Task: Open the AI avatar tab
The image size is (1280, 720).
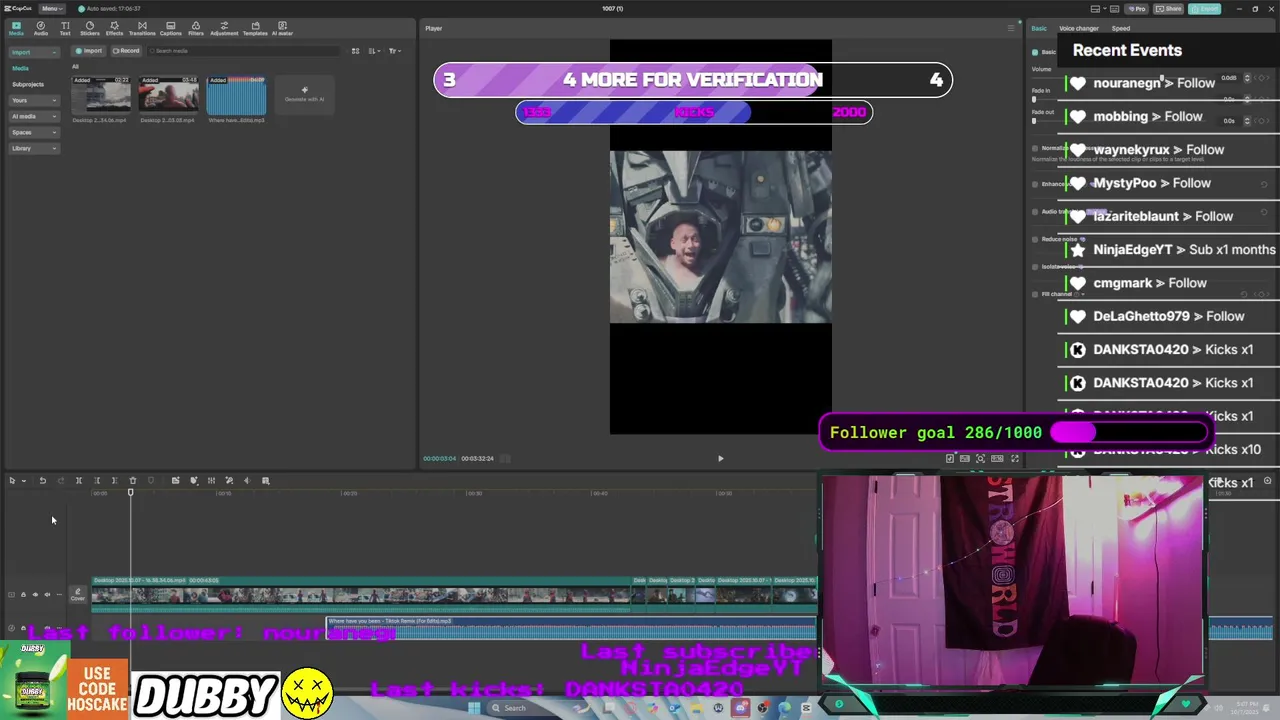Action: click(x=283, y=28)
